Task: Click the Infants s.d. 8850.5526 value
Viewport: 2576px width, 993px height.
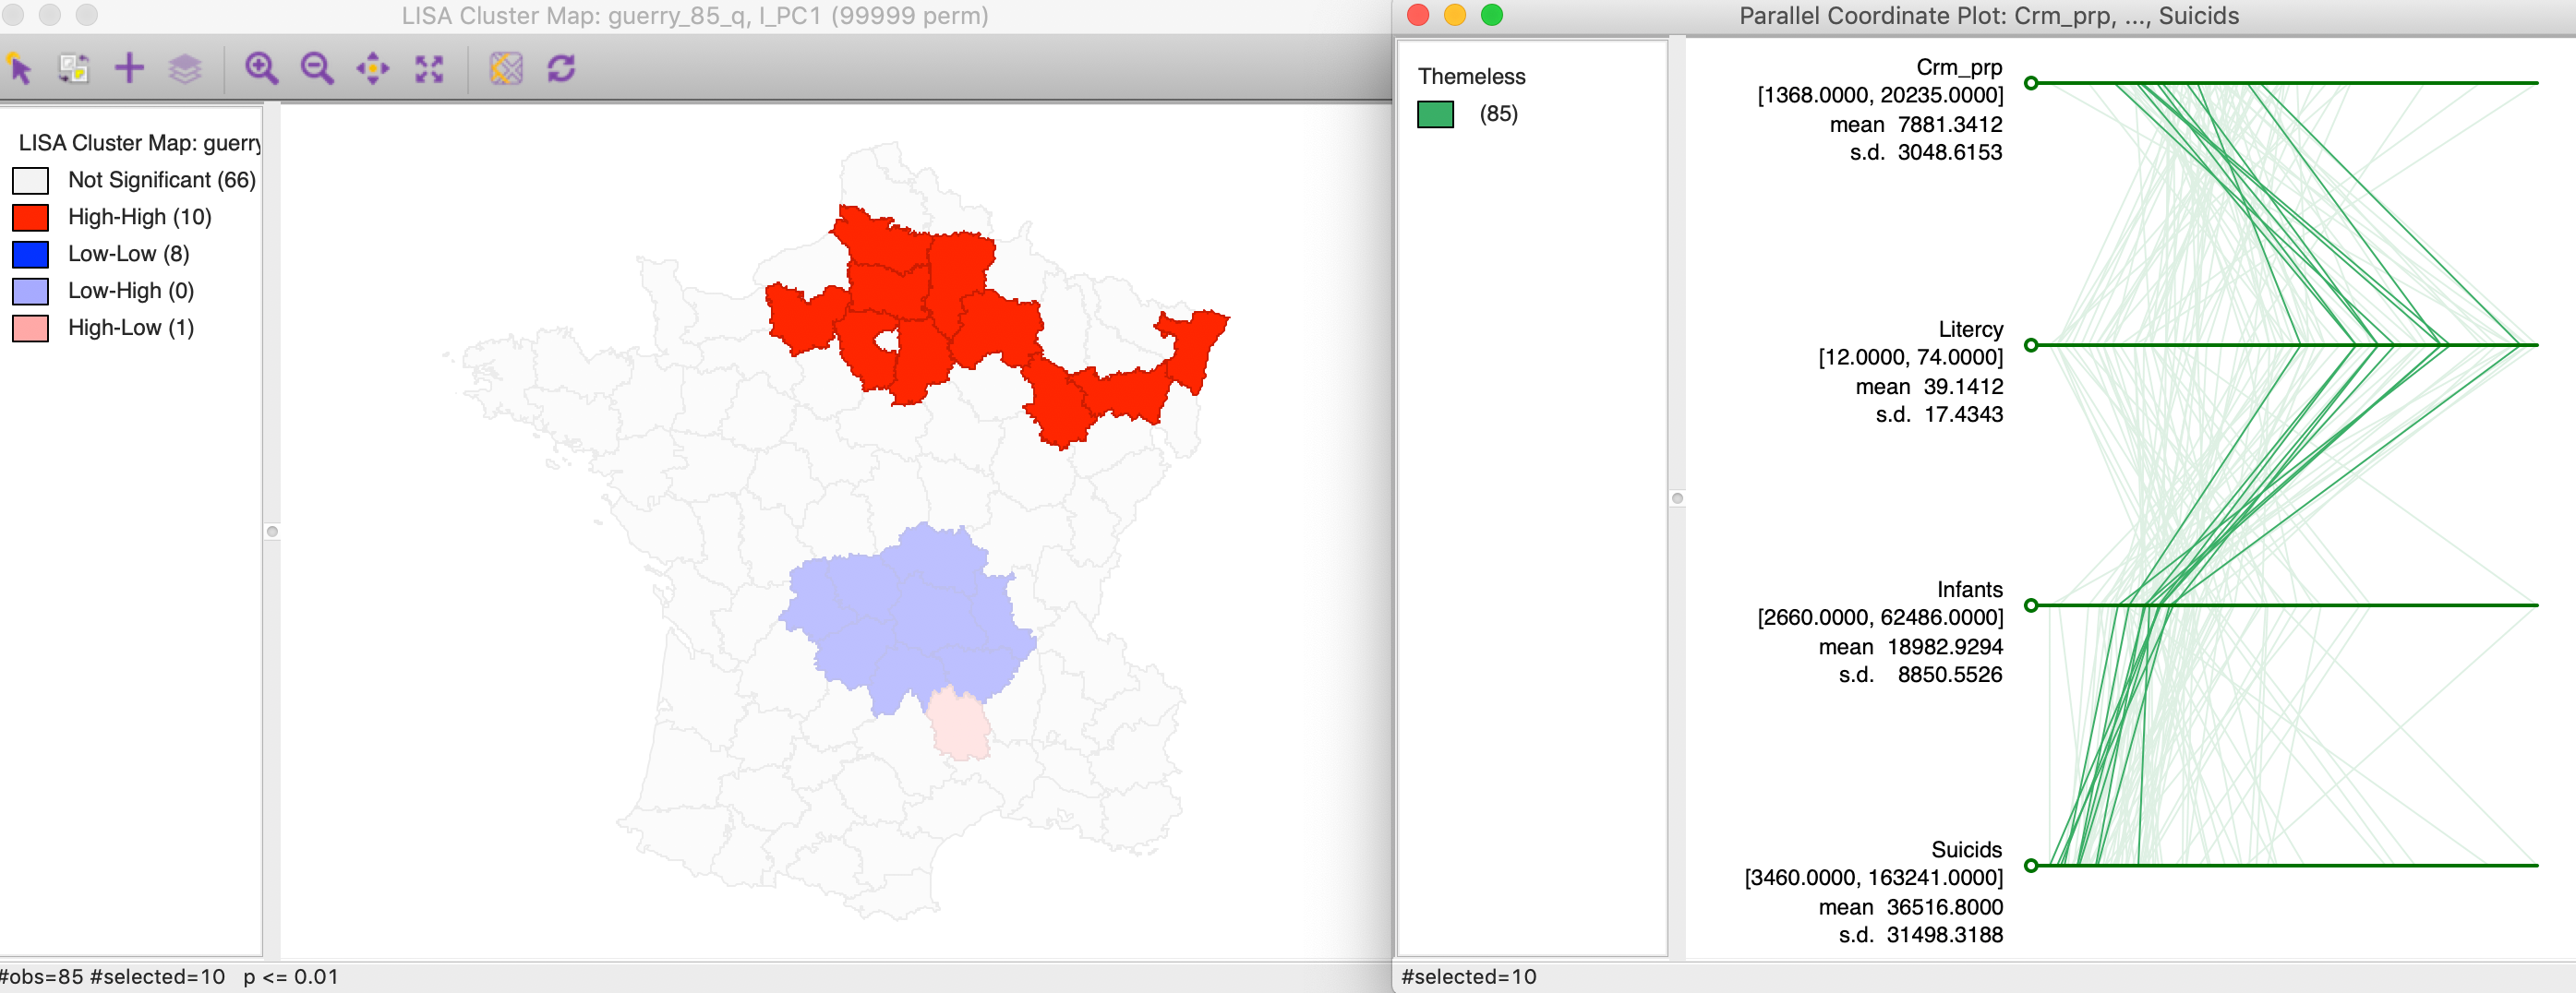Action: click(1950, 675)
